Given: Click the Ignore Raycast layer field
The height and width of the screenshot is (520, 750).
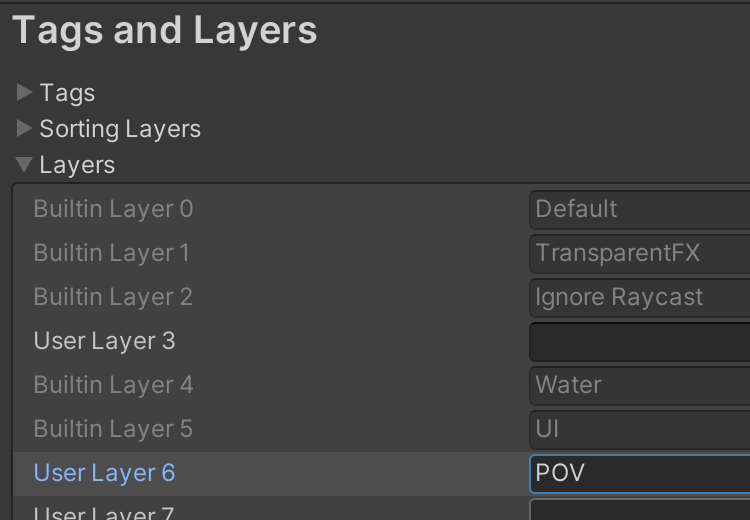Looking at the screenshot, I should point(640,297).
